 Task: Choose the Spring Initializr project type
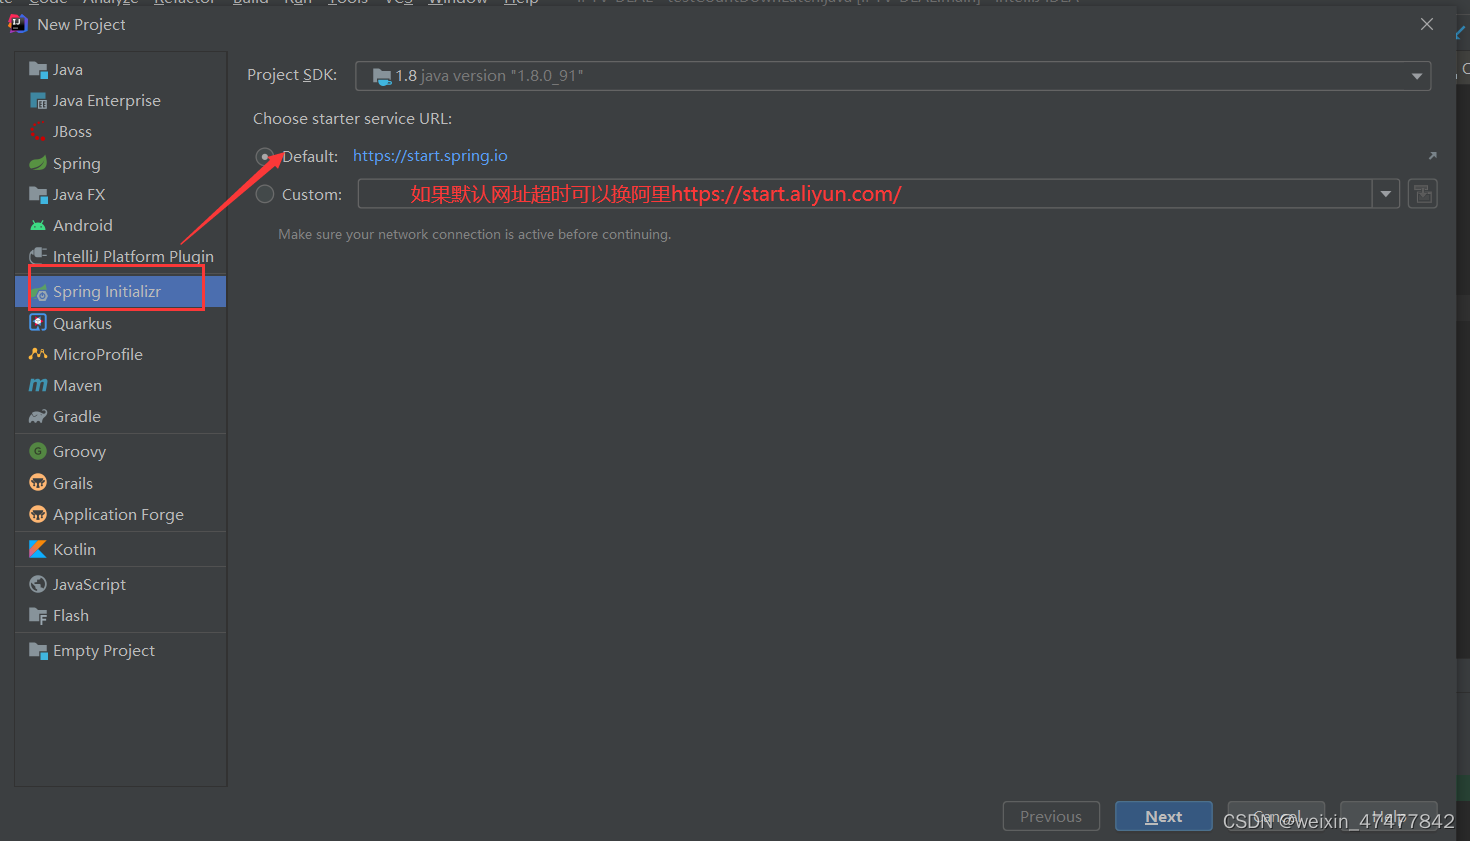point(121,292)
